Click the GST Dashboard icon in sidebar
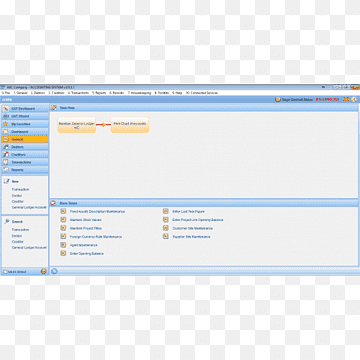The width and height of the screenshot is (360, 360). pos(6,109)
